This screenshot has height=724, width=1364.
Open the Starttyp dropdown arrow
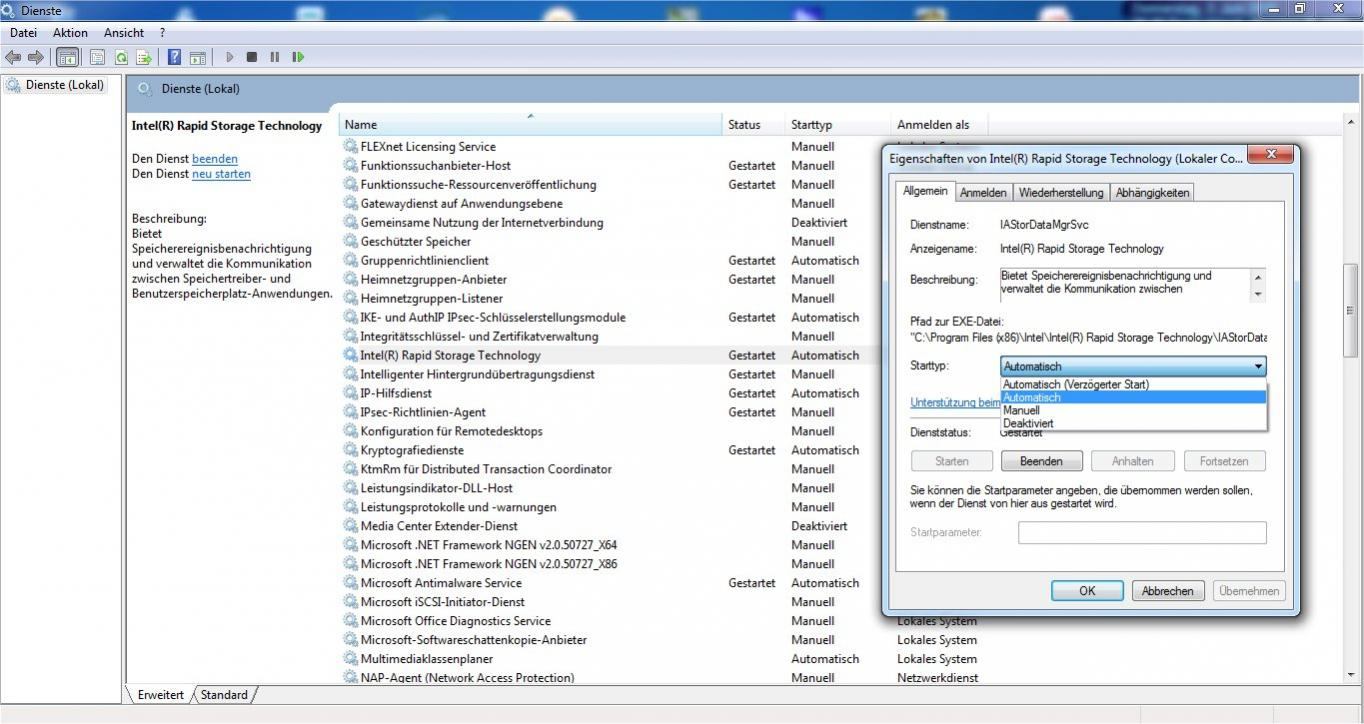point(1258,367)
